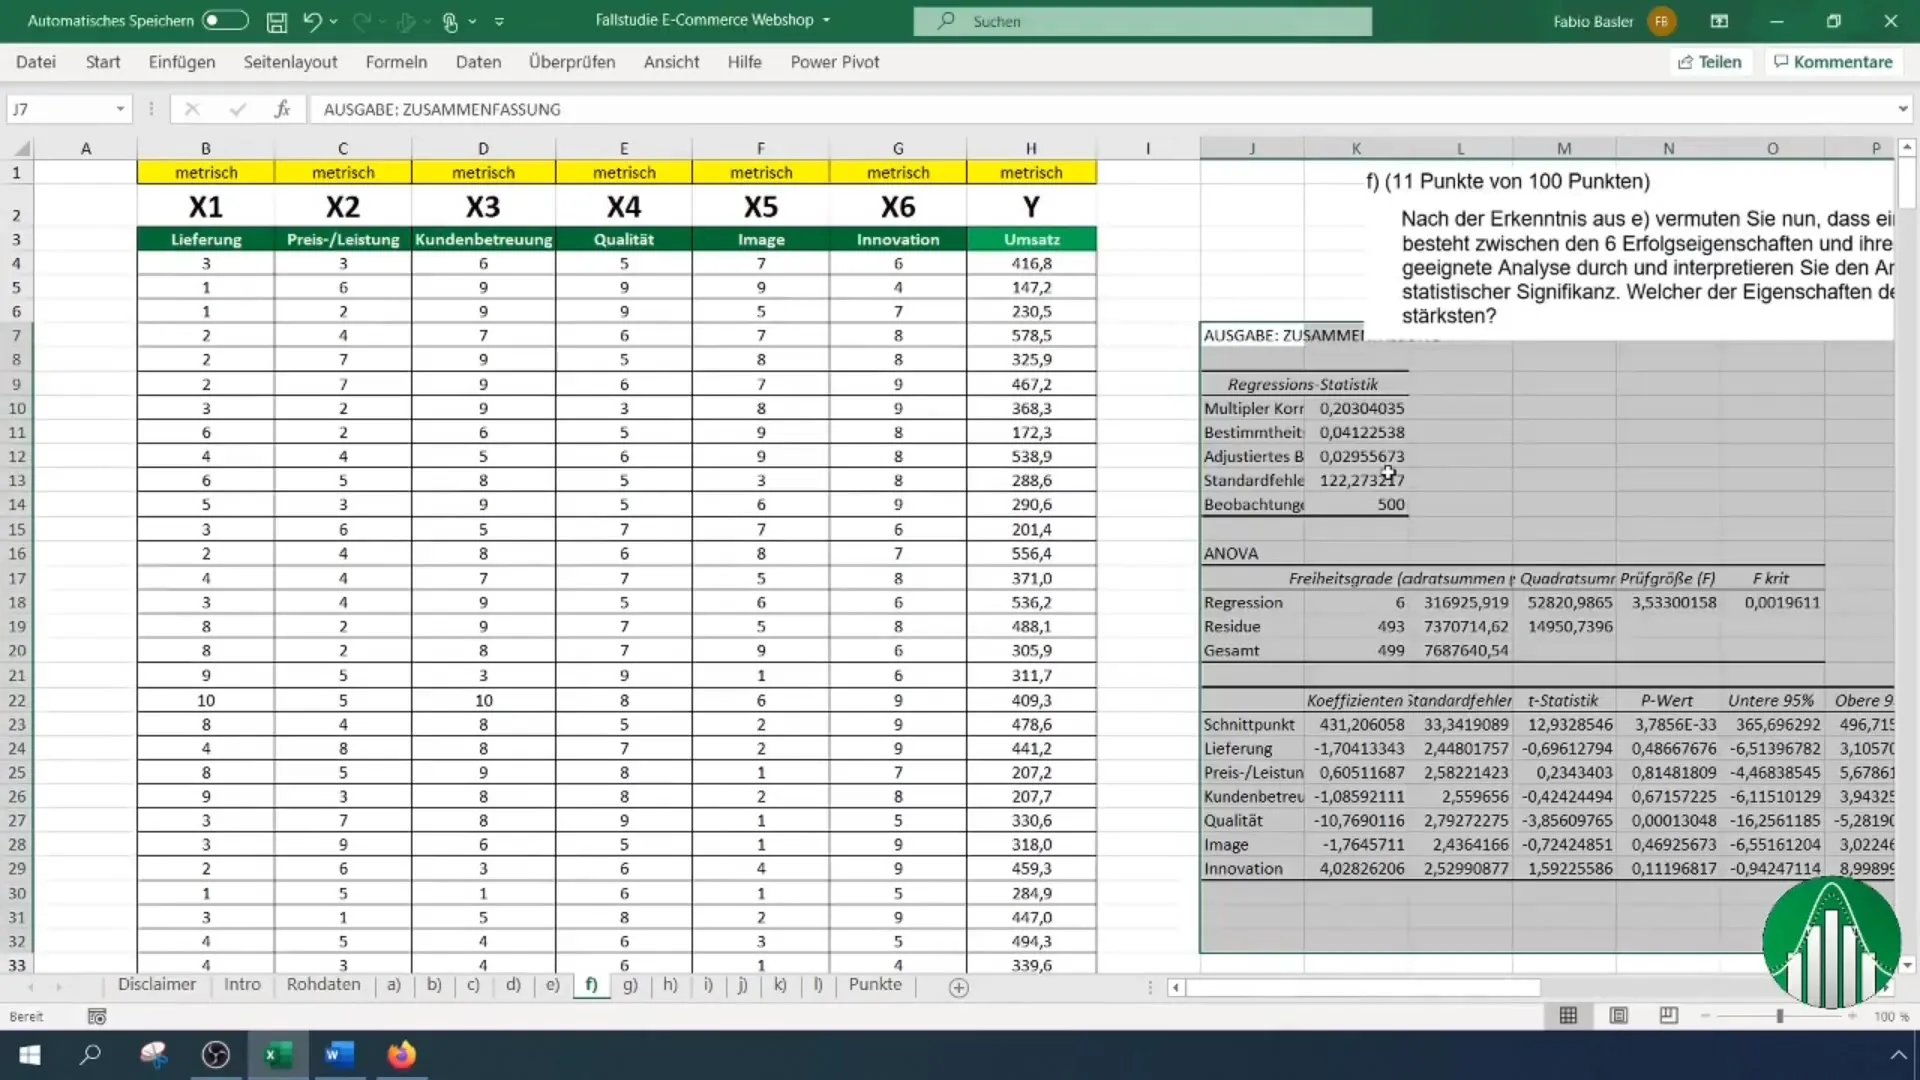
Task: Open the Einfügen ribbon tab
Action: tap(182, 62)
